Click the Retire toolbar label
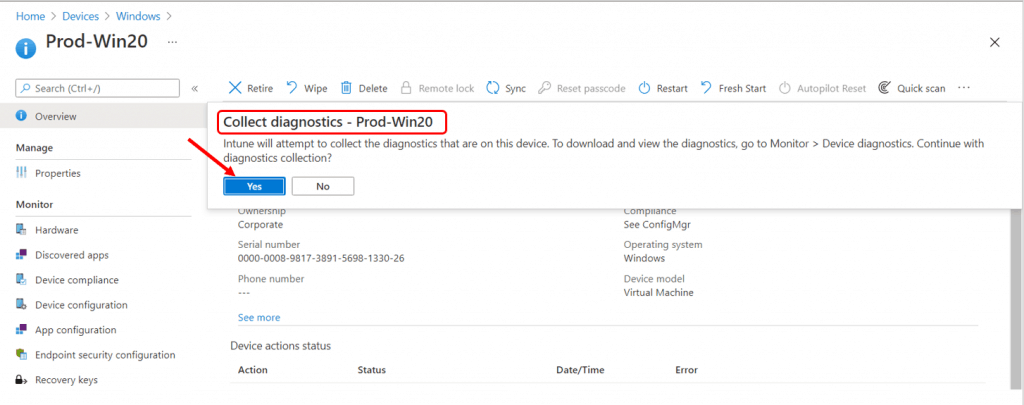The width and height of the screenshot is (1024, 405). tap(260, 88)
